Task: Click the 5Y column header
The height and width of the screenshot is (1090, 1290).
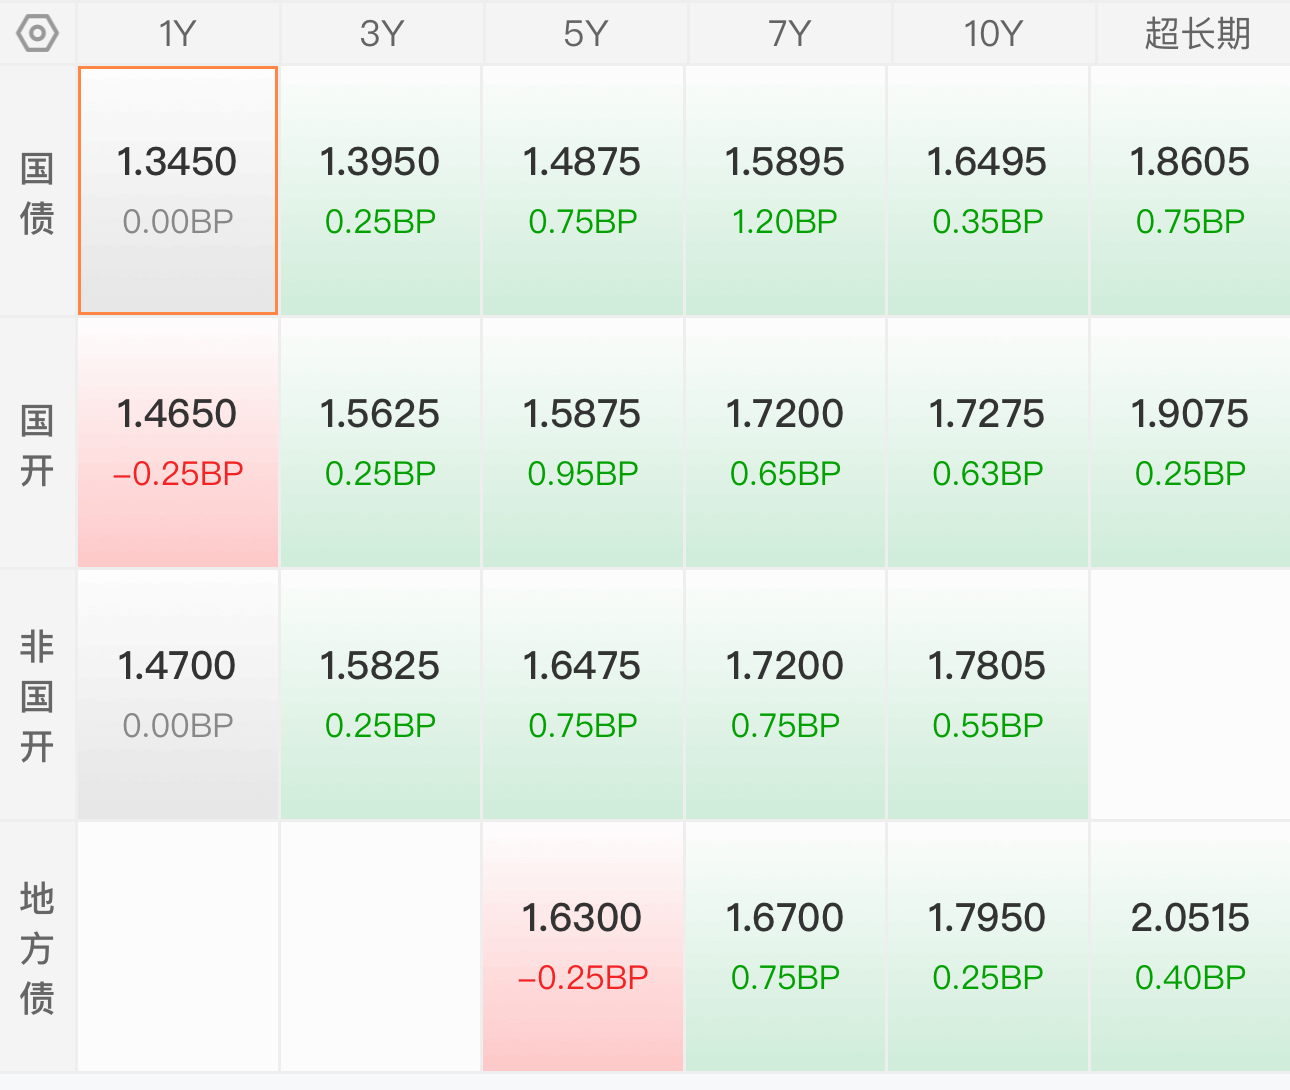Action: pos(585,34)
